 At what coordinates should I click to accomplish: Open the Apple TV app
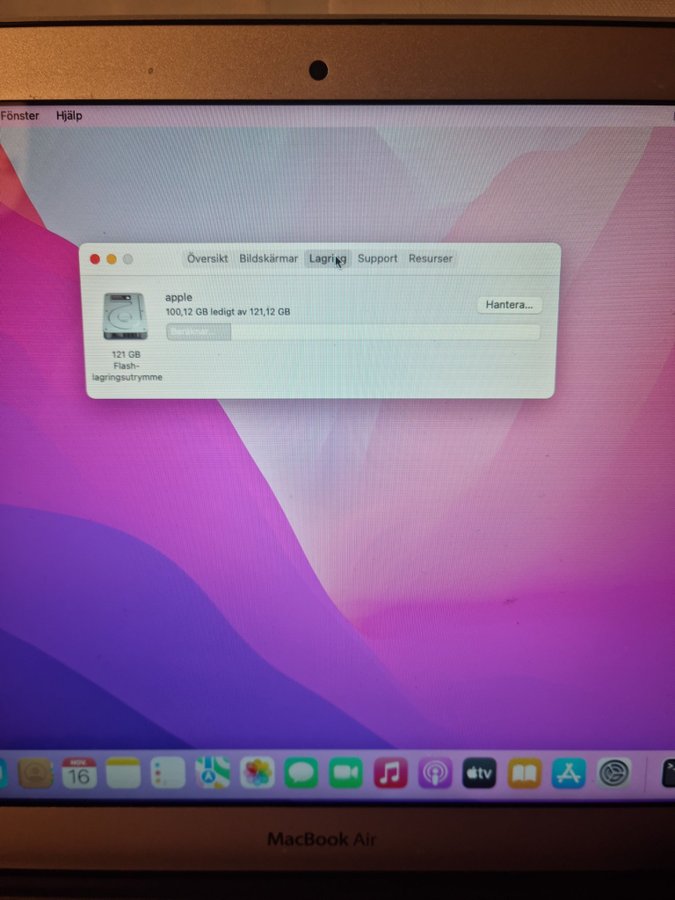[x=479, y=772]
